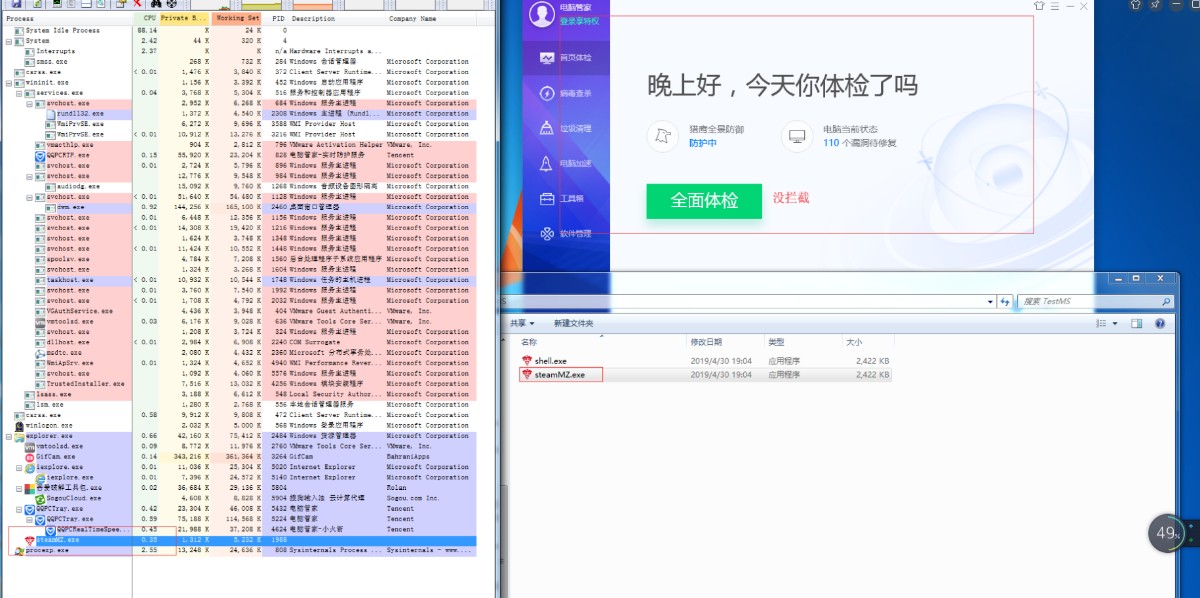Click the procexp.exe process icon
Image resolution: width=1200 pixels, height=598 pixels.
19,551
